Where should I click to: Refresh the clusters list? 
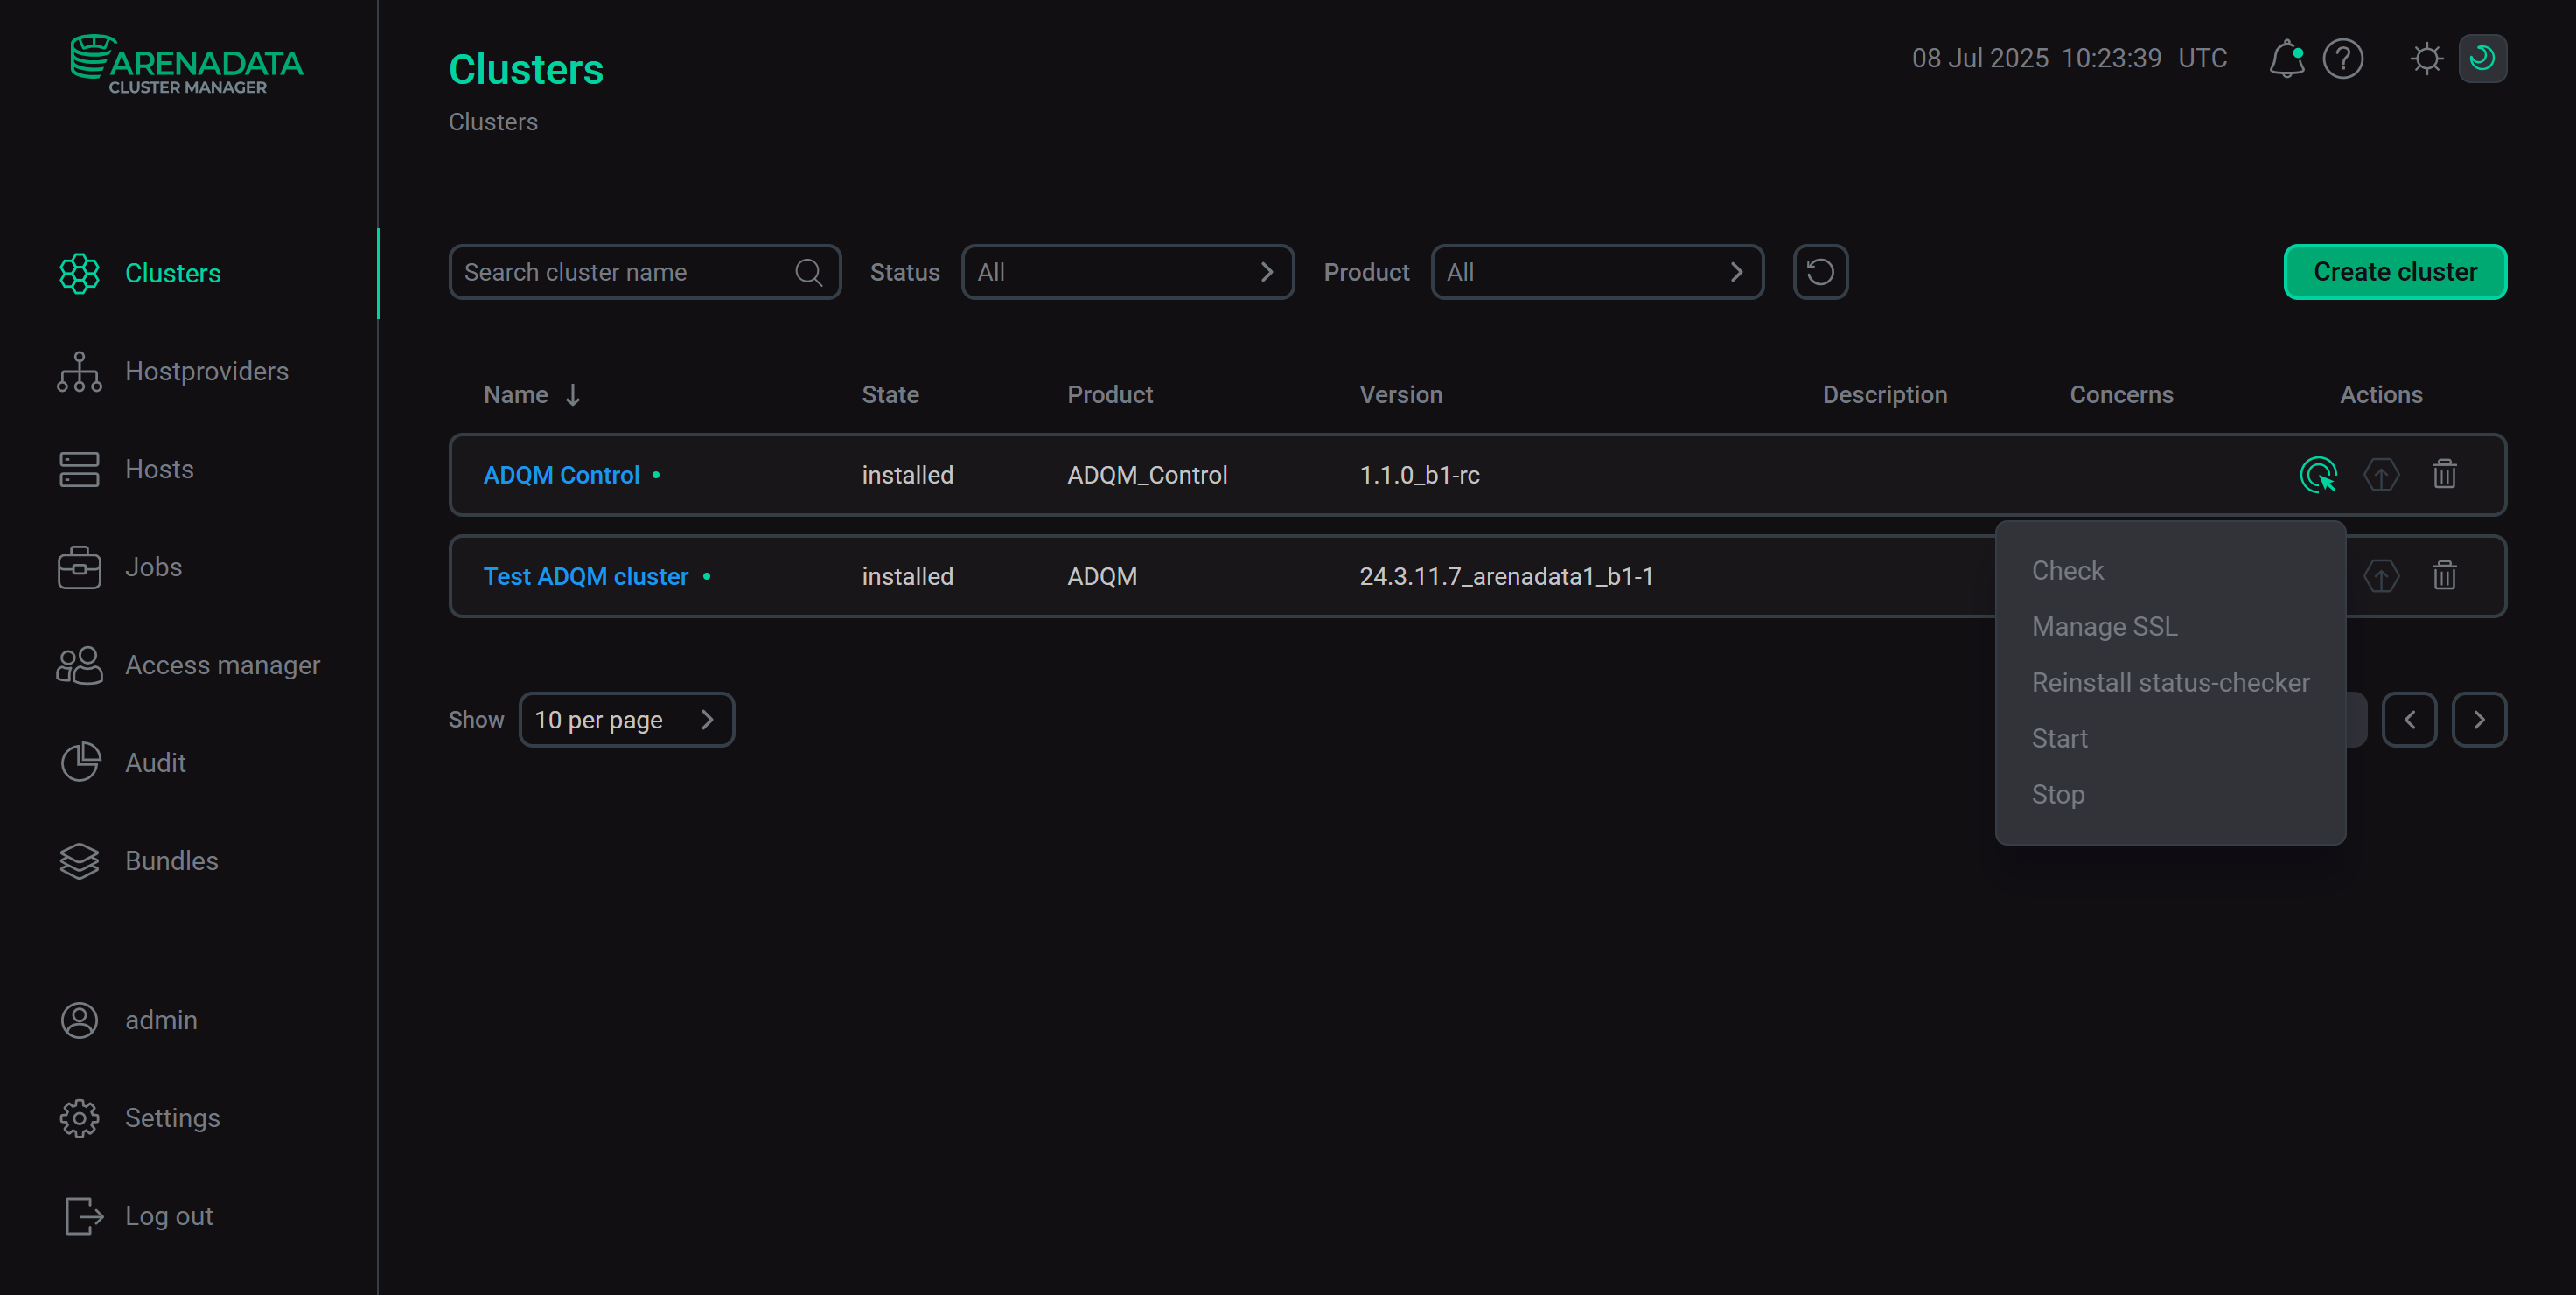pyautogui.click(x=1819, y=271)
